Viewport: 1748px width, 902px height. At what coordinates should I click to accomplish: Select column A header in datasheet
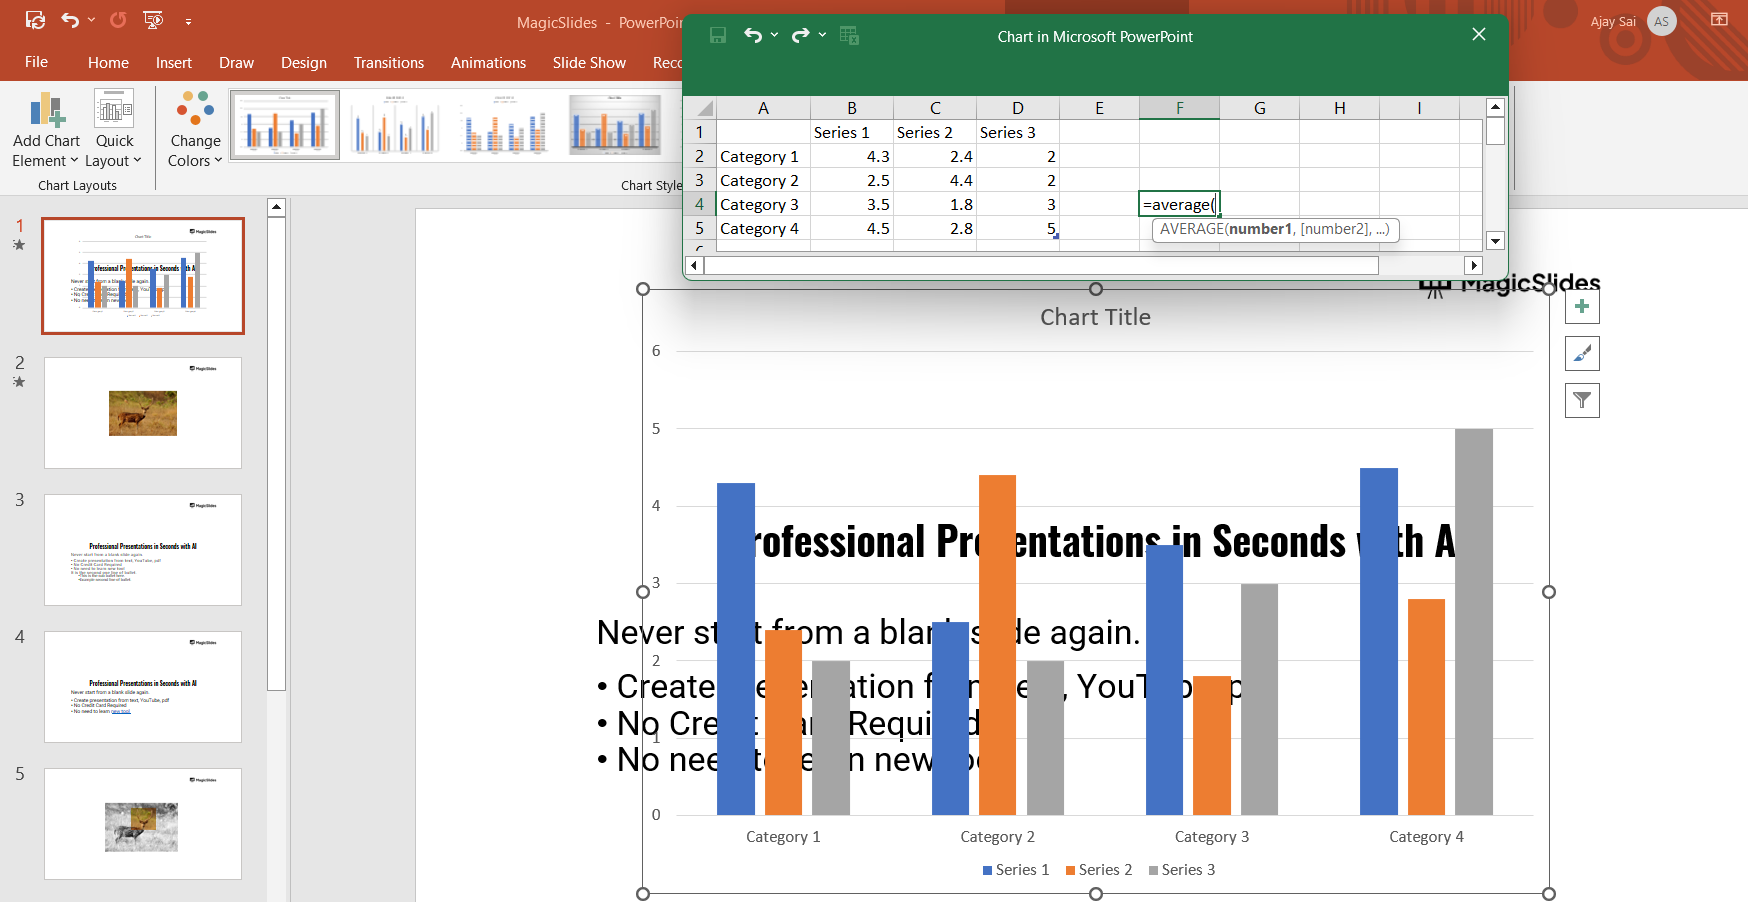click(x=763, y=108)
